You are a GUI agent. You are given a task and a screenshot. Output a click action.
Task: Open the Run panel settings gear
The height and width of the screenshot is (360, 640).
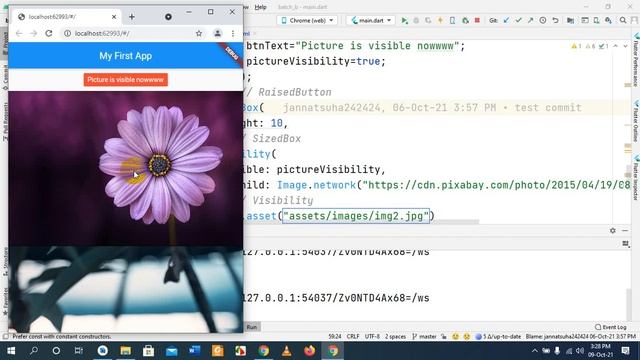pyautogui.click(x=613, y=231)
